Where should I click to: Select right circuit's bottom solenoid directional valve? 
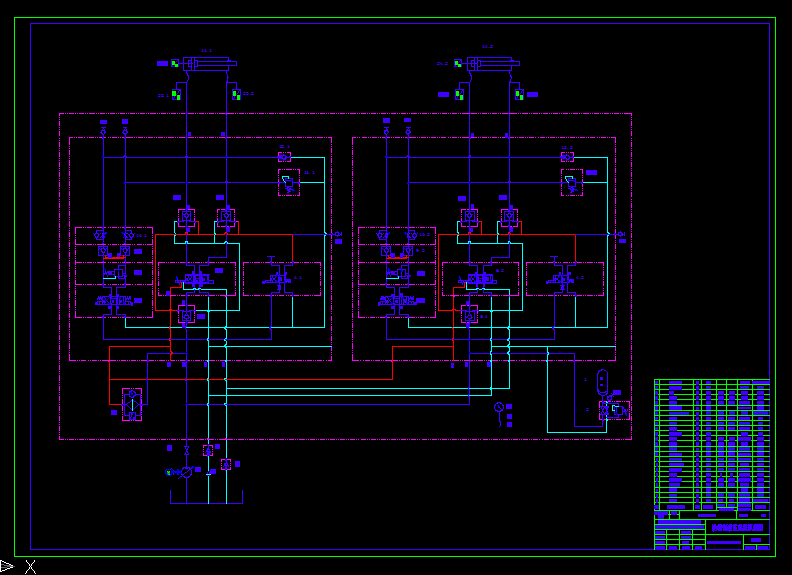tap(397, 301)
